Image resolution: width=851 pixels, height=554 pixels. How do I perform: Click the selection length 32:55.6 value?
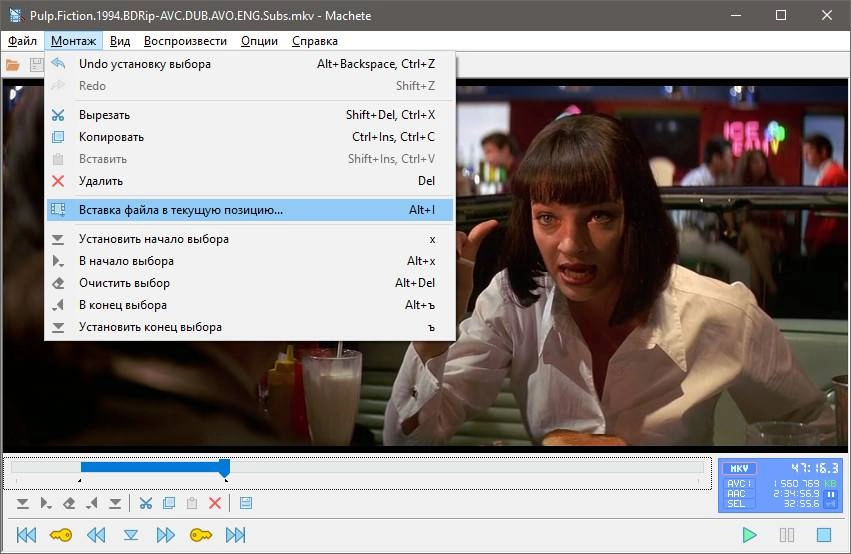(802, 504)
